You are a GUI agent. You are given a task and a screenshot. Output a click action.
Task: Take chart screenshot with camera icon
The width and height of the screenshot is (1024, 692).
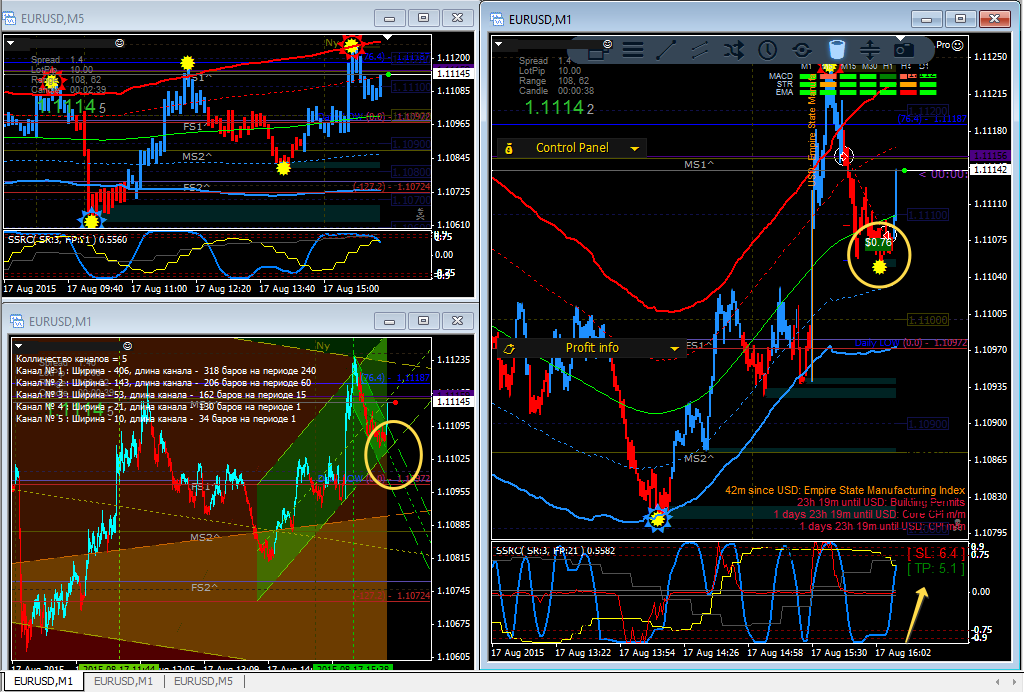tap(903, 50)
